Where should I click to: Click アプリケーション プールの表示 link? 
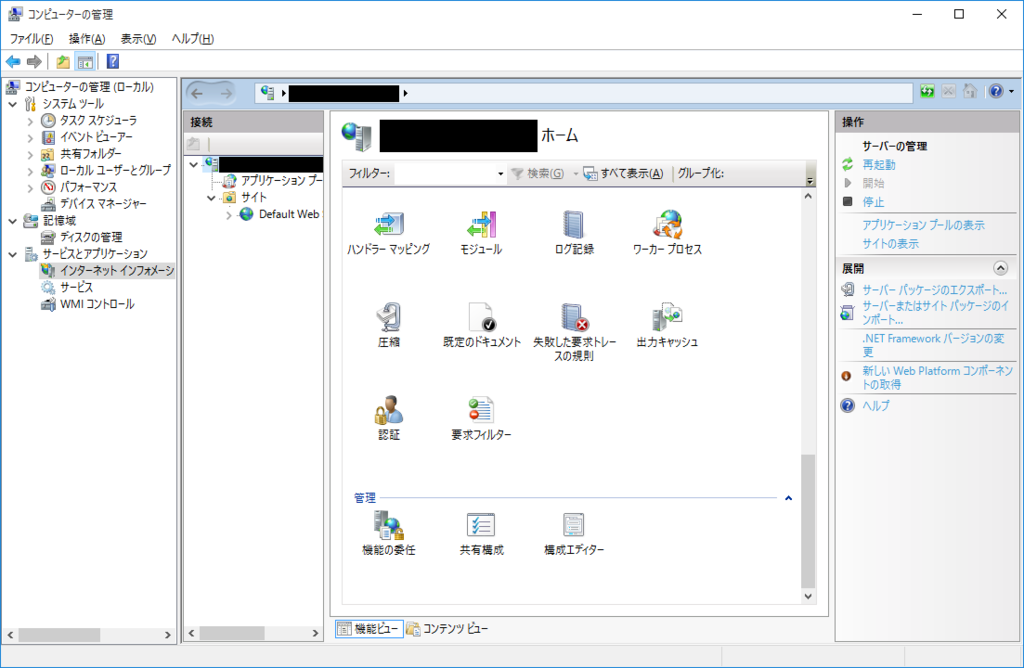(x=923, y=225)
